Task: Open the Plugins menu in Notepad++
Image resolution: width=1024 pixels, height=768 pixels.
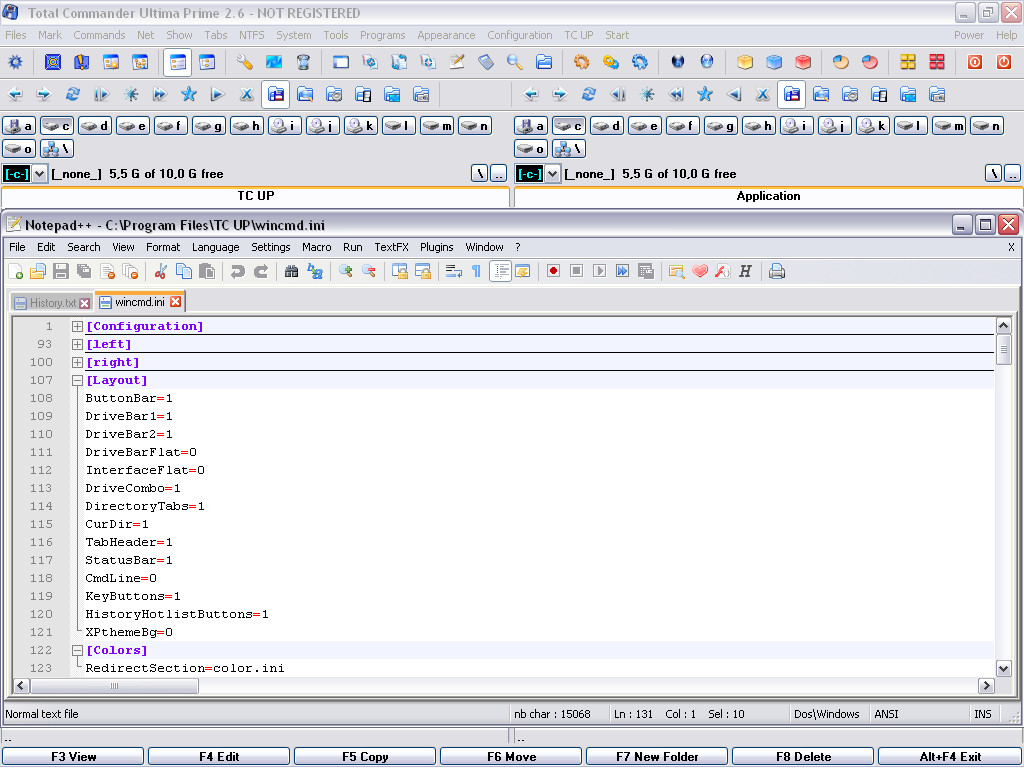Action: point(436,247)
